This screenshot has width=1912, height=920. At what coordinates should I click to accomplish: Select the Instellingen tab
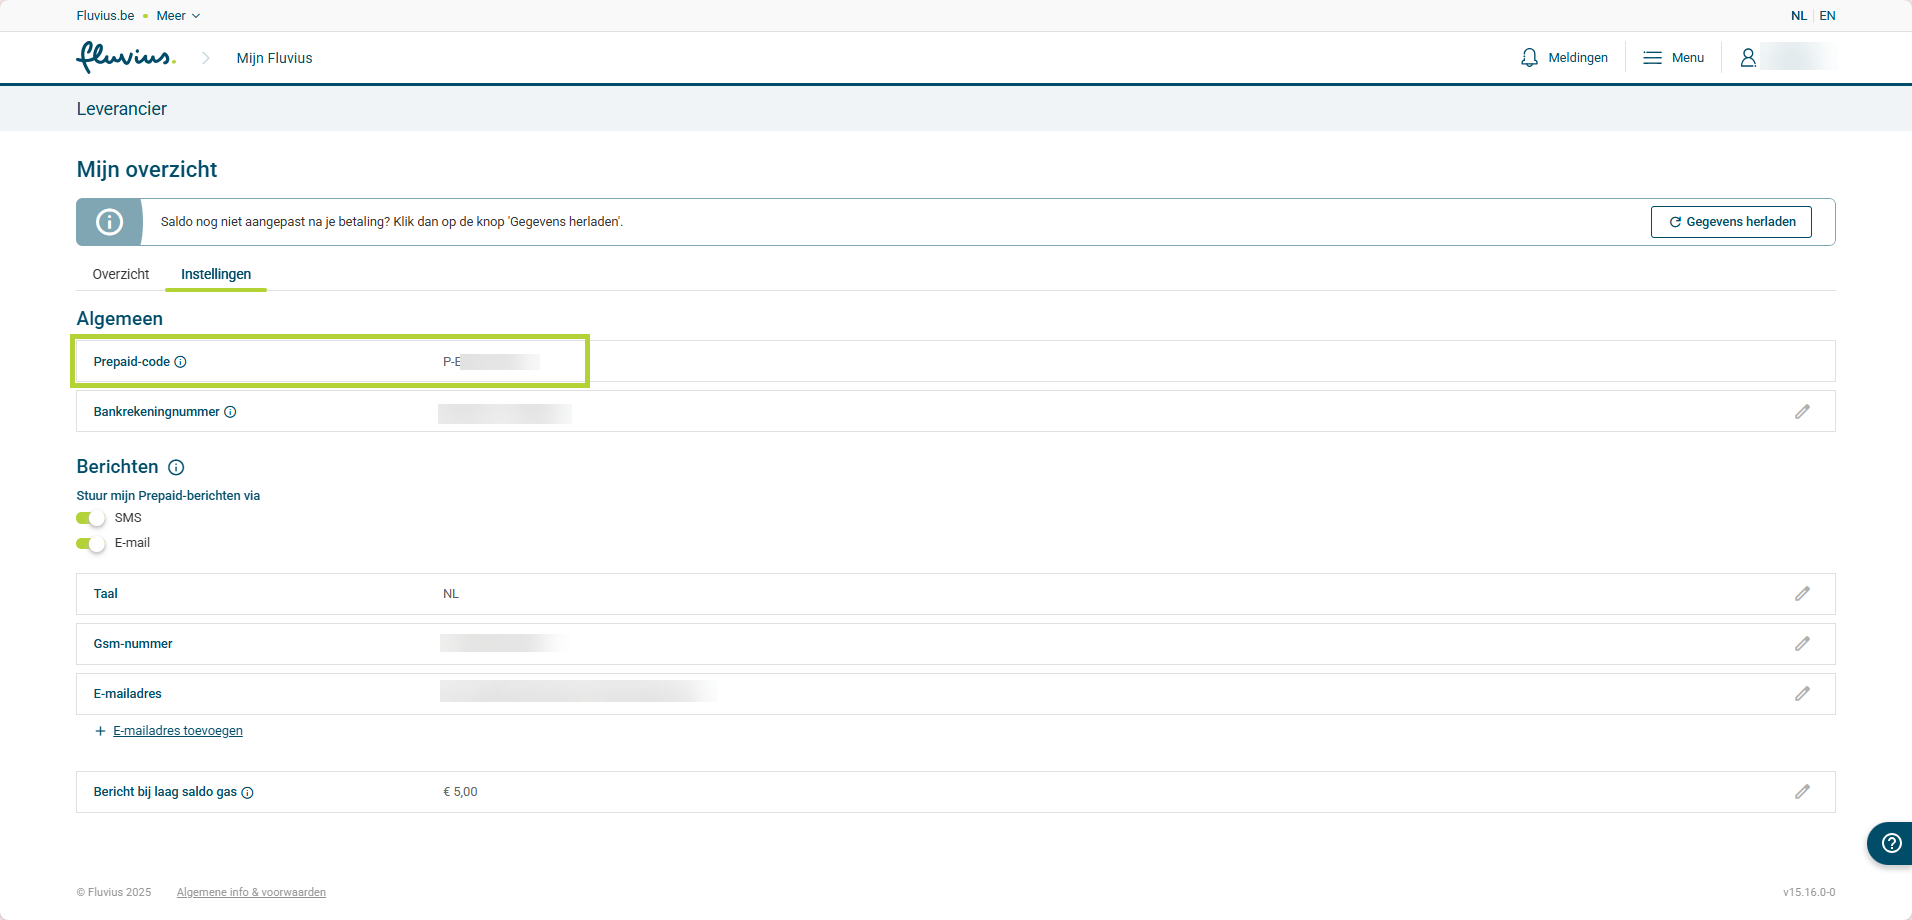(x=216, y=274)
